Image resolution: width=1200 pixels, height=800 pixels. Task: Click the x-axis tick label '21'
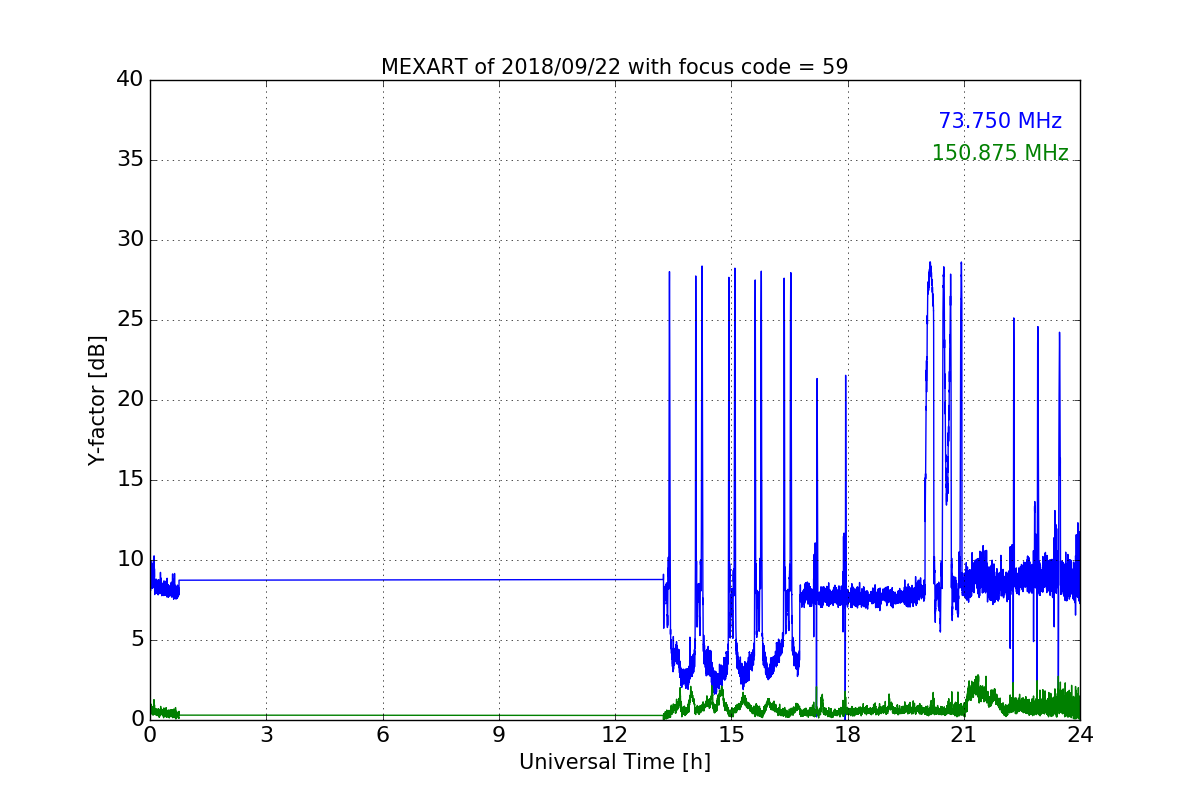coord(963,735)
